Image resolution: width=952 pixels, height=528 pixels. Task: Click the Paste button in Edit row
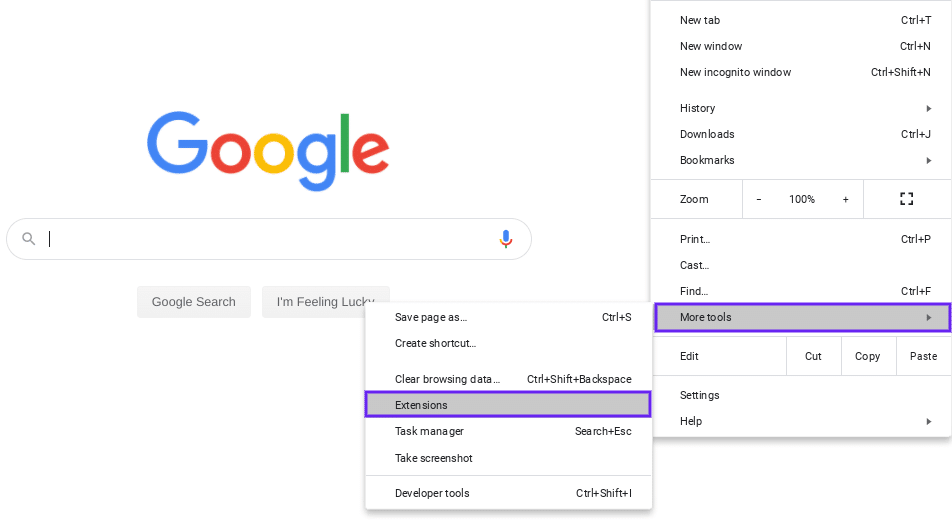point(923,356)
